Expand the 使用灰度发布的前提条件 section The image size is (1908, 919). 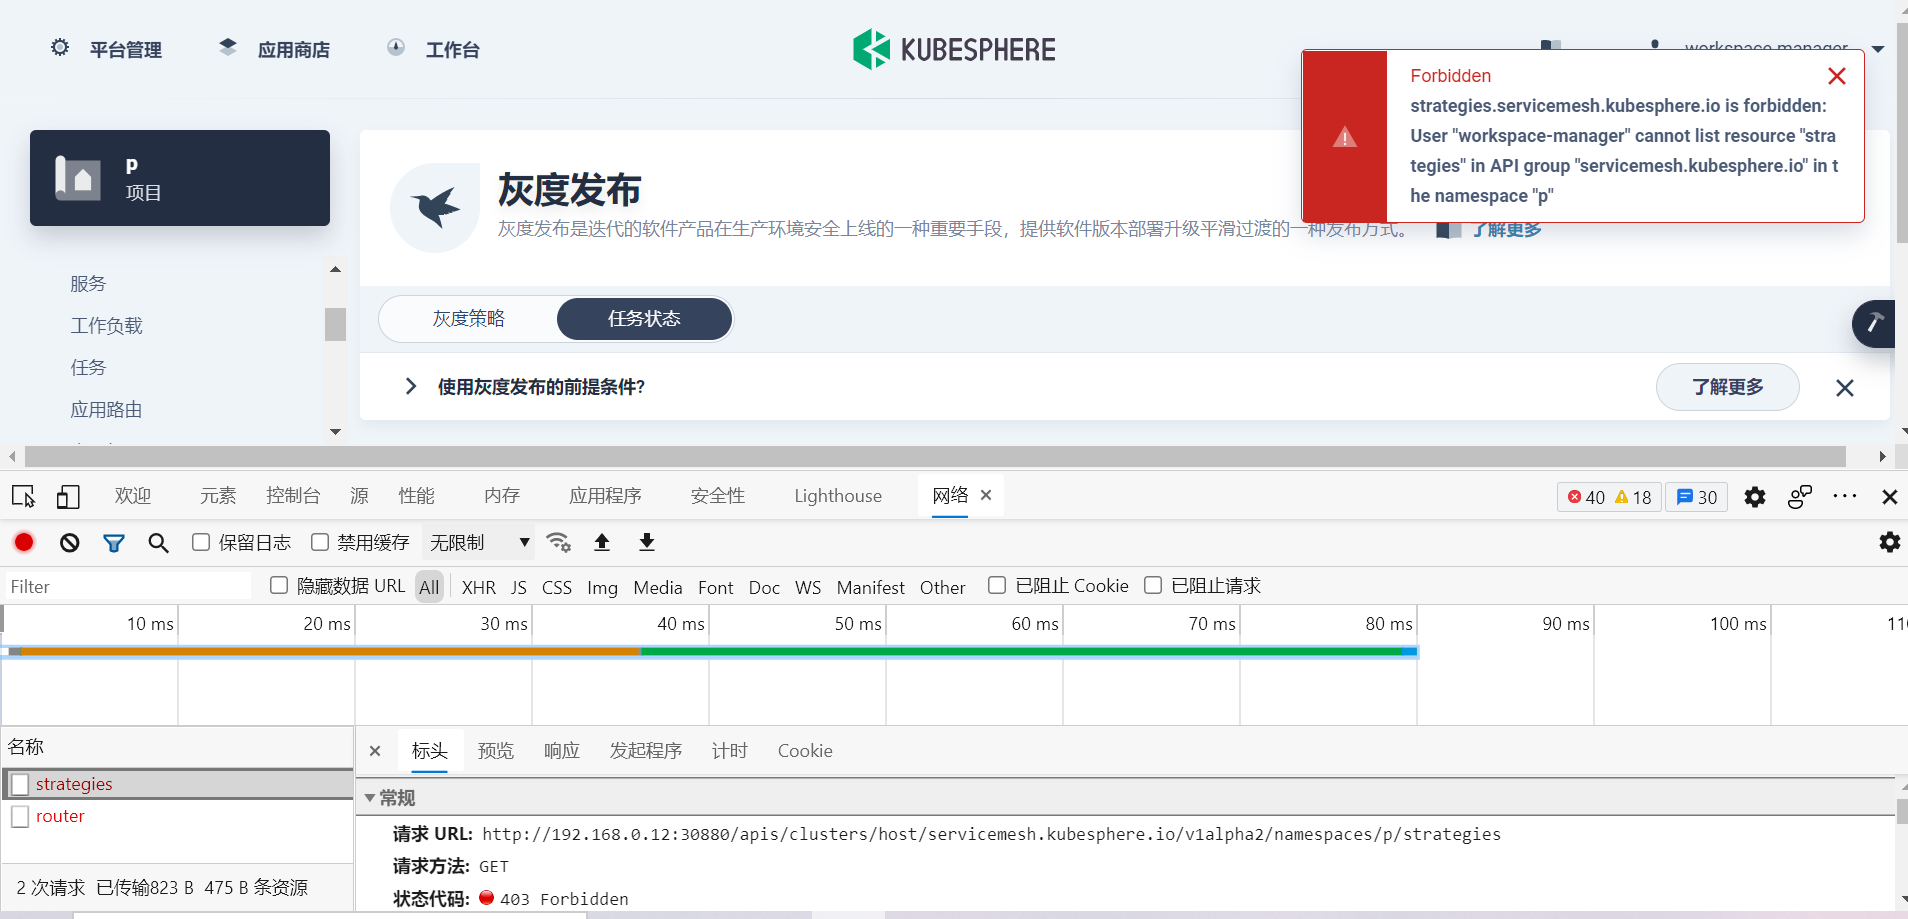click(x=410, y=387)
